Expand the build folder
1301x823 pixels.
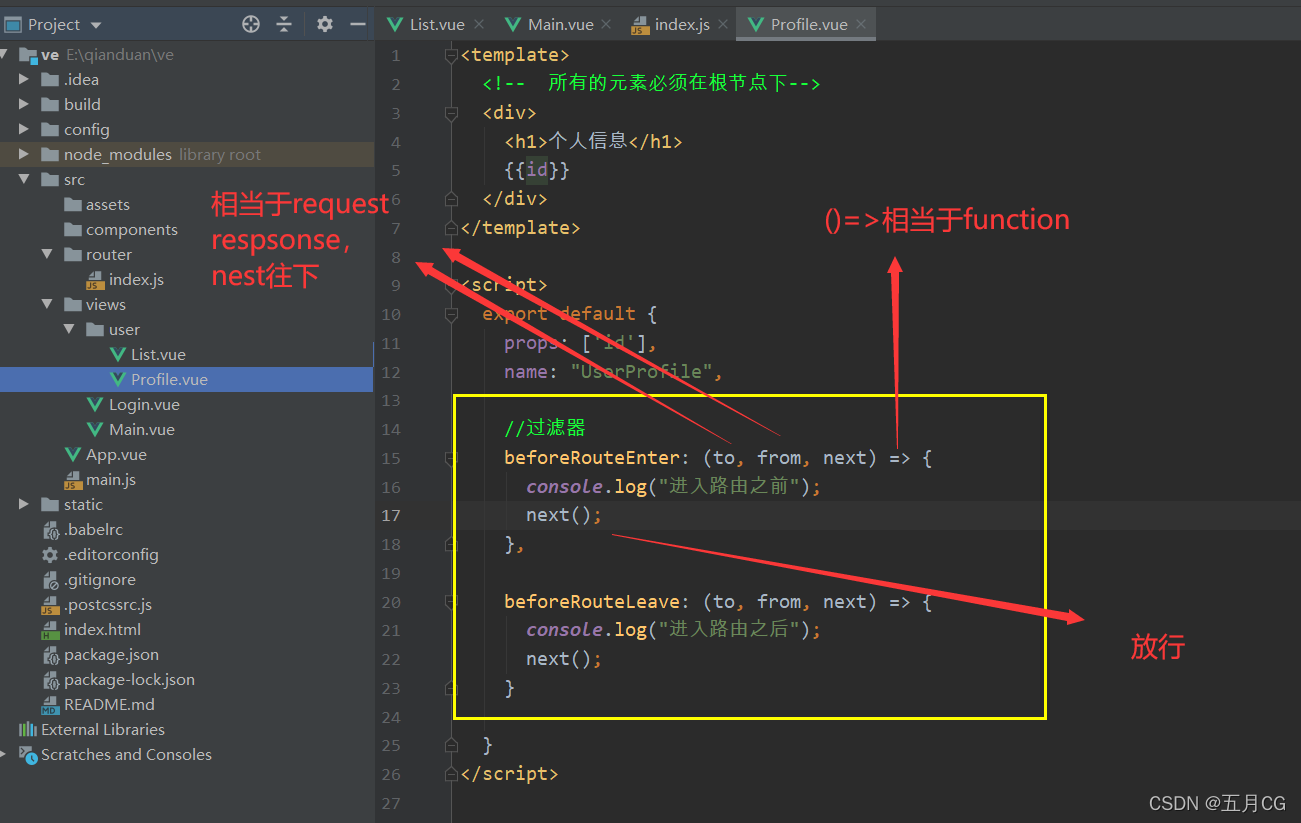[x=24, y=104]
